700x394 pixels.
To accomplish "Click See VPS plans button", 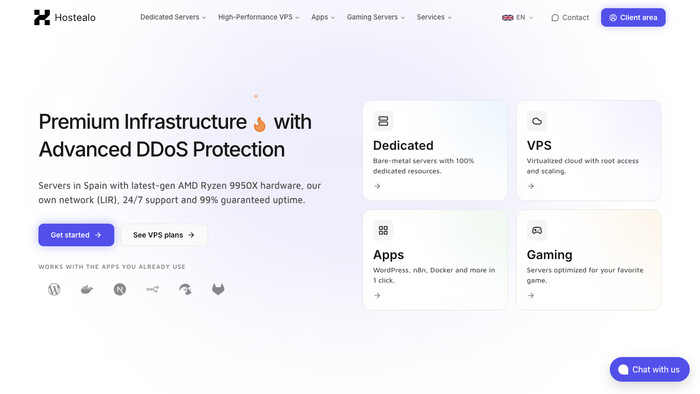I will [164, 235].
